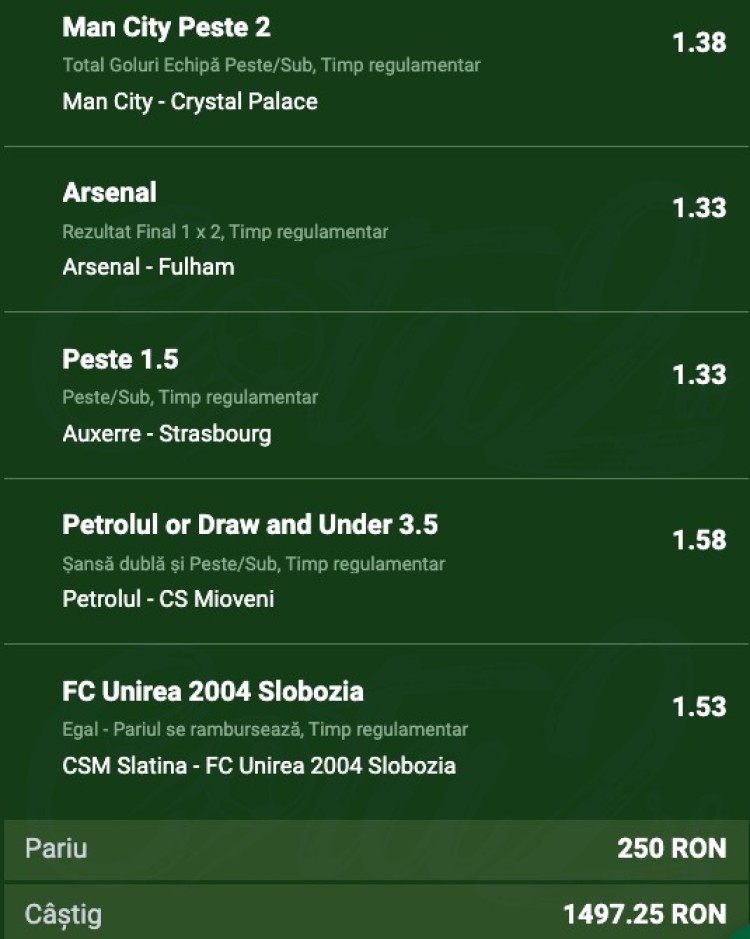
Task: Click Șansă dublă și Peste/Sub market text
Action: coord(253,564)
